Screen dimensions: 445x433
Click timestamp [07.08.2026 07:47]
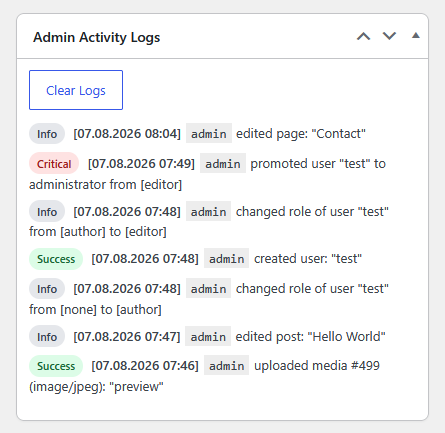point(127,336)
